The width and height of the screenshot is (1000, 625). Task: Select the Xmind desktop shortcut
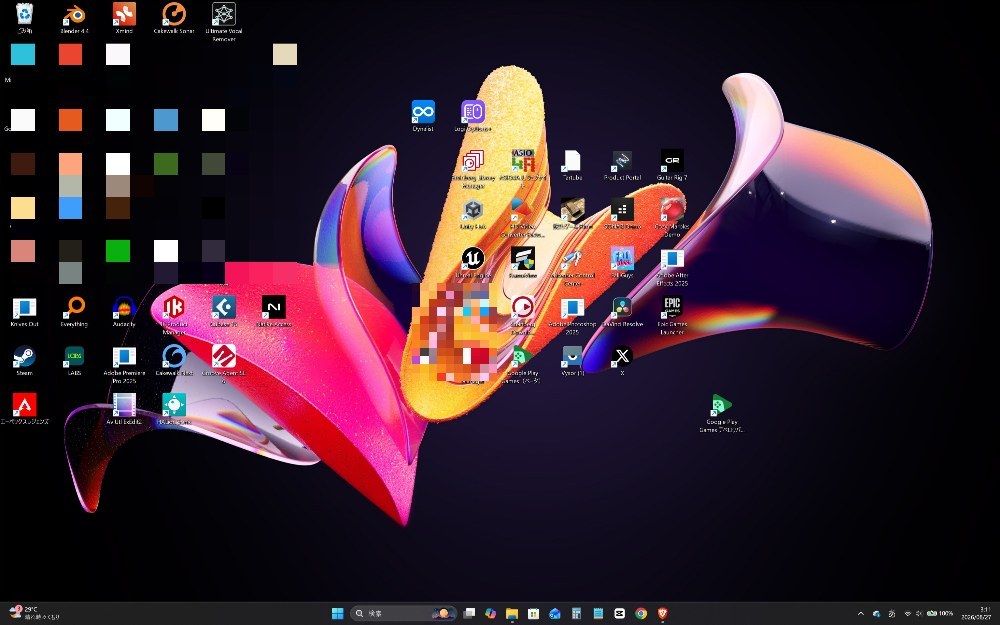pos(124,17)
